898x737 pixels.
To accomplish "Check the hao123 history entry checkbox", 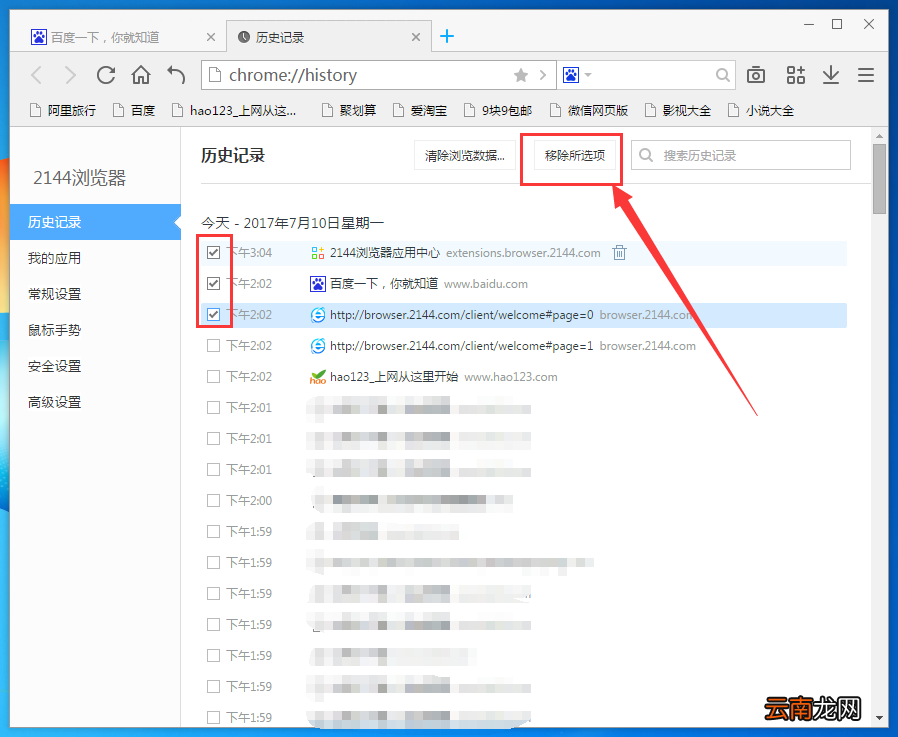I will (x=214, y=376).
